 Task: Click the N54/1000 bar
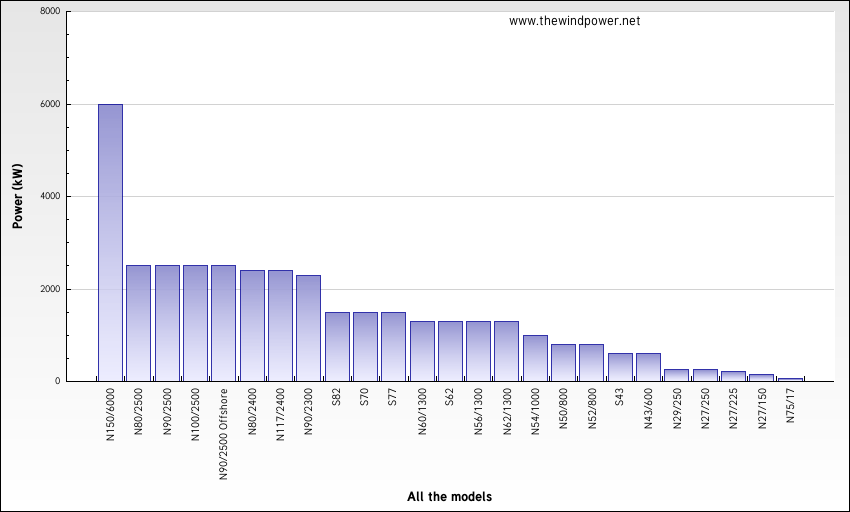pos(535,358)
